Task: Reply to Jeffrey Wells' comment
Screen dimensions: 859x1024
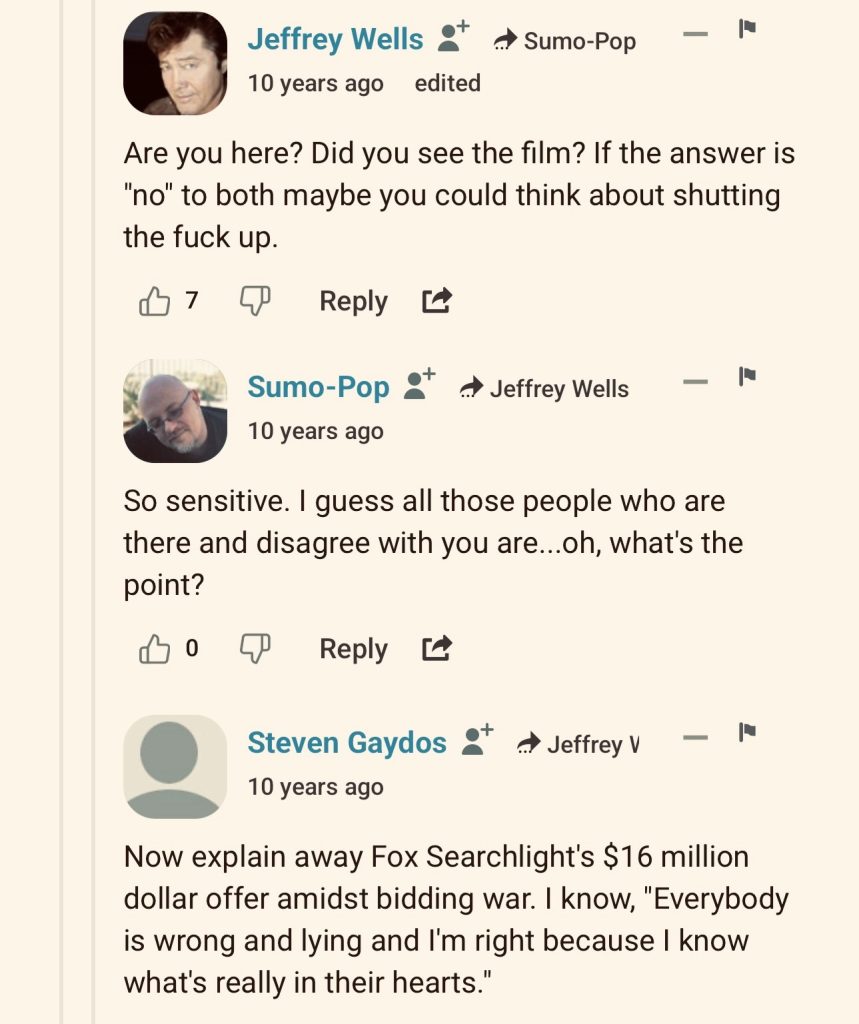Action: coord(353,301)
